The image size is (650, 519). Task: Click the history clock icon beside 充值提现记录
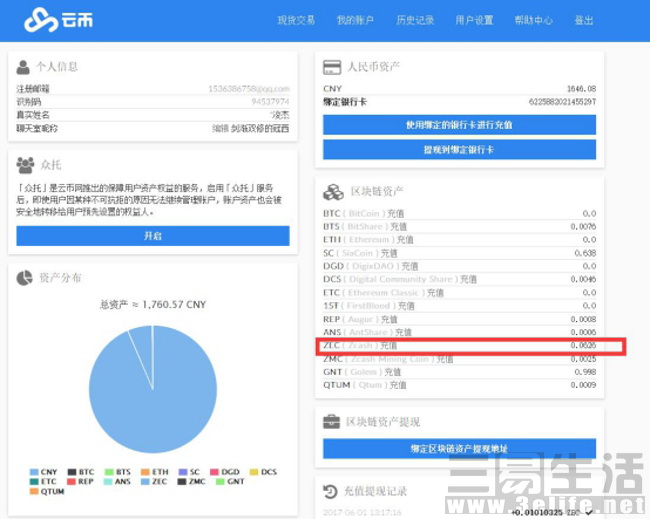(330, 492)
